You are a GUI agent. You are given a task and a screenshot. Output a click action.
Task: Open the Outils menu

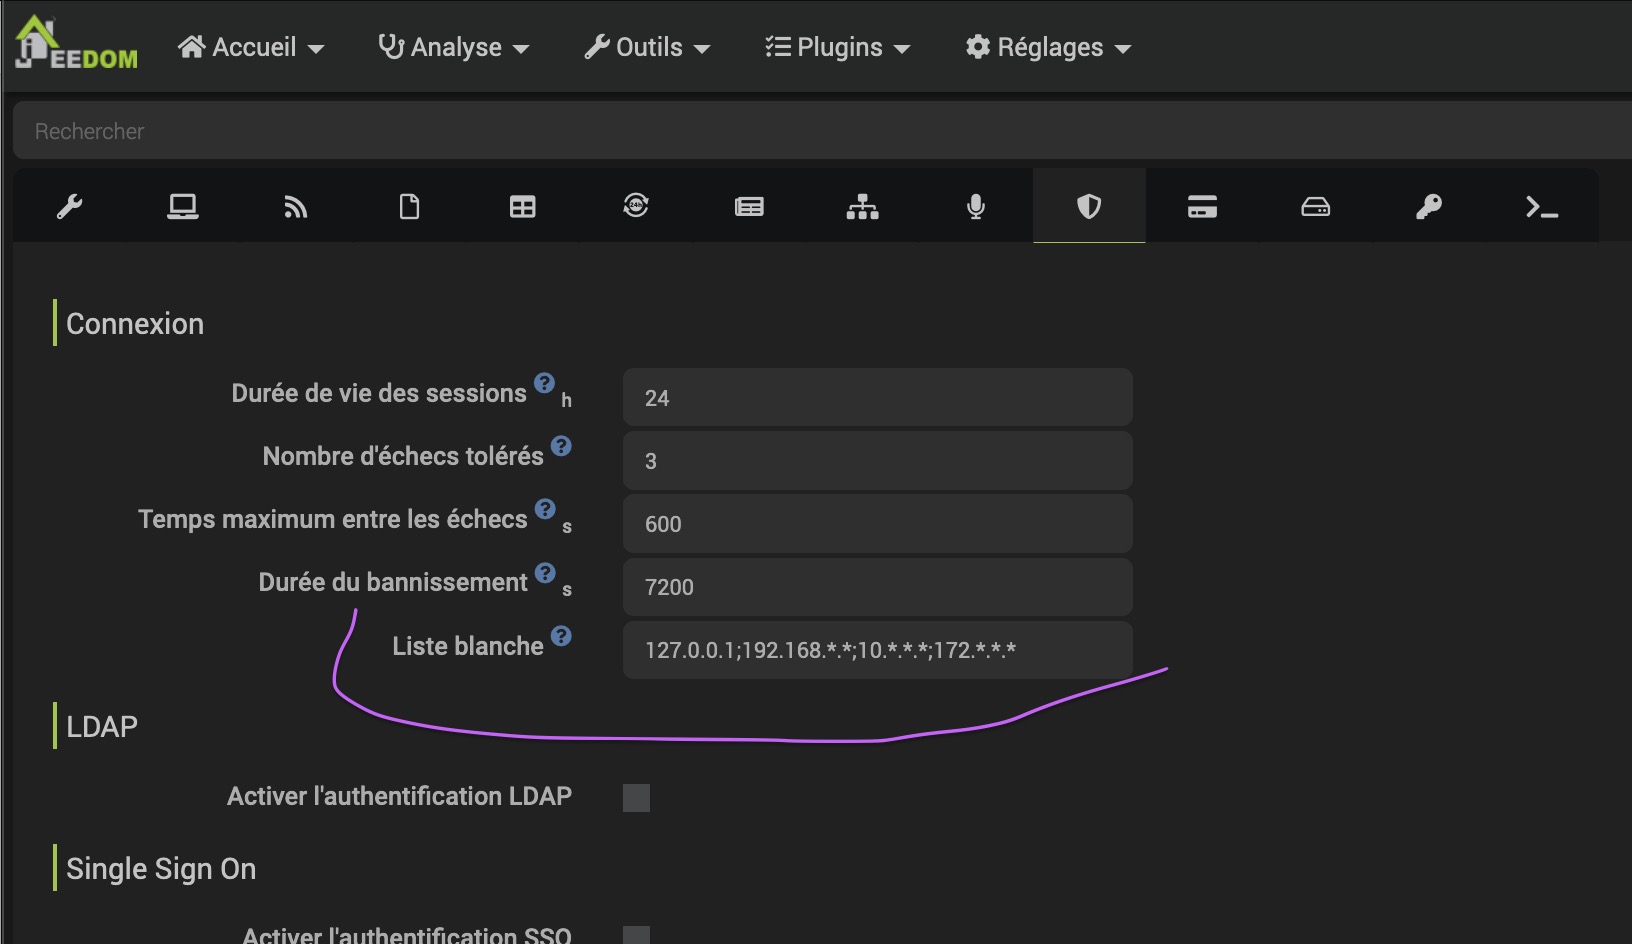(x=647, y=47)
